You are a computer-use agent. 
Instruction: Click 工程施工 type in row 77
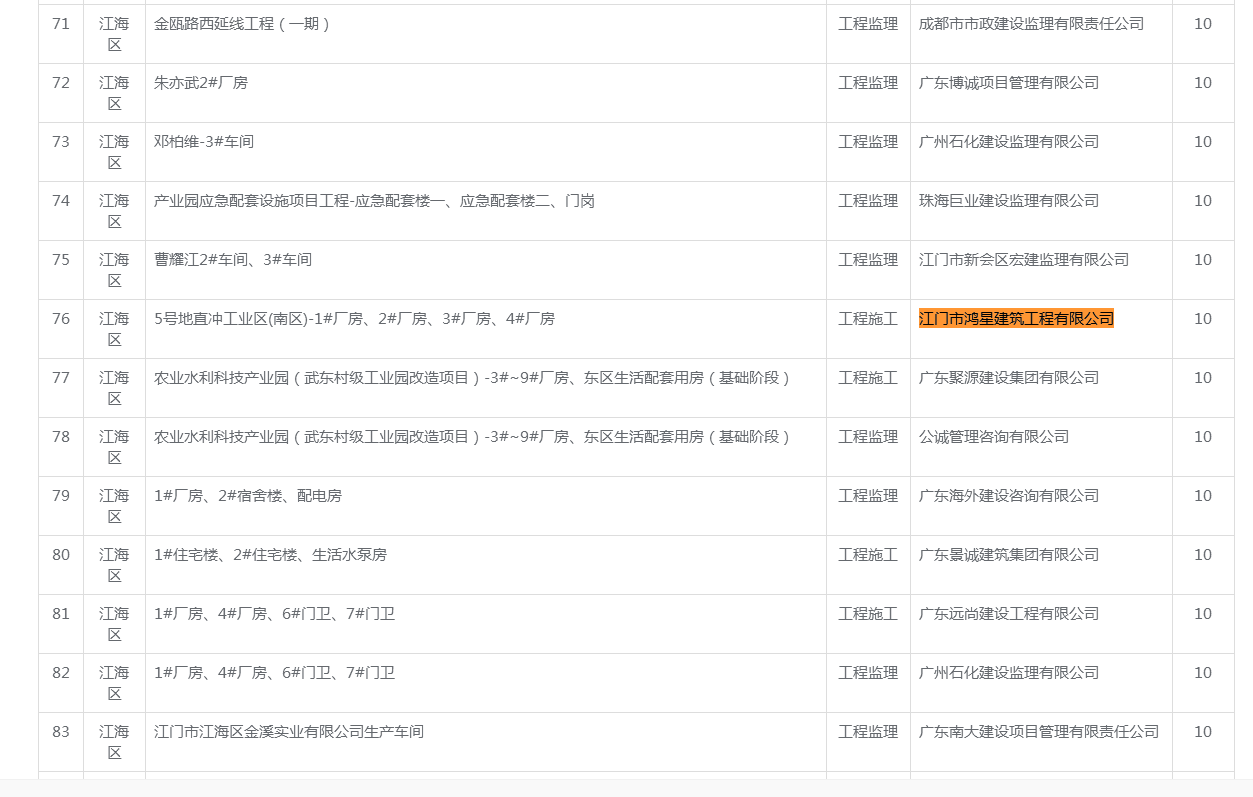tap(868, 378)
